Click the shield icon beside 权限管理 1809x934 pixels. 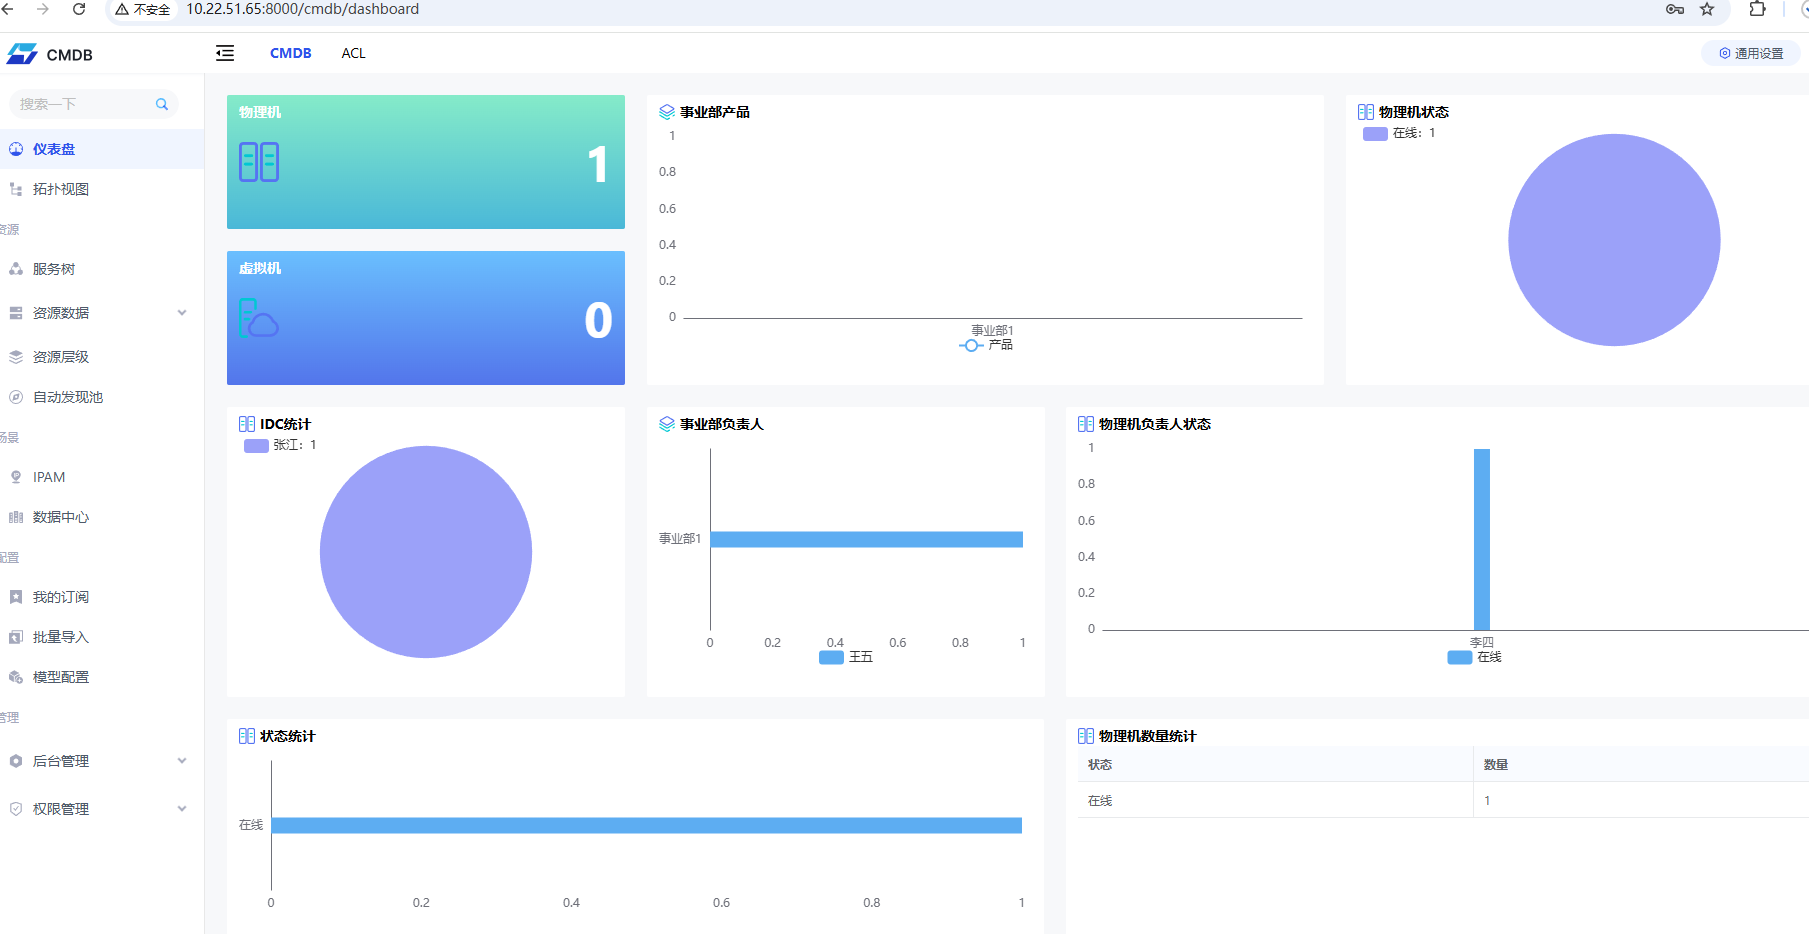click(16, 809)
